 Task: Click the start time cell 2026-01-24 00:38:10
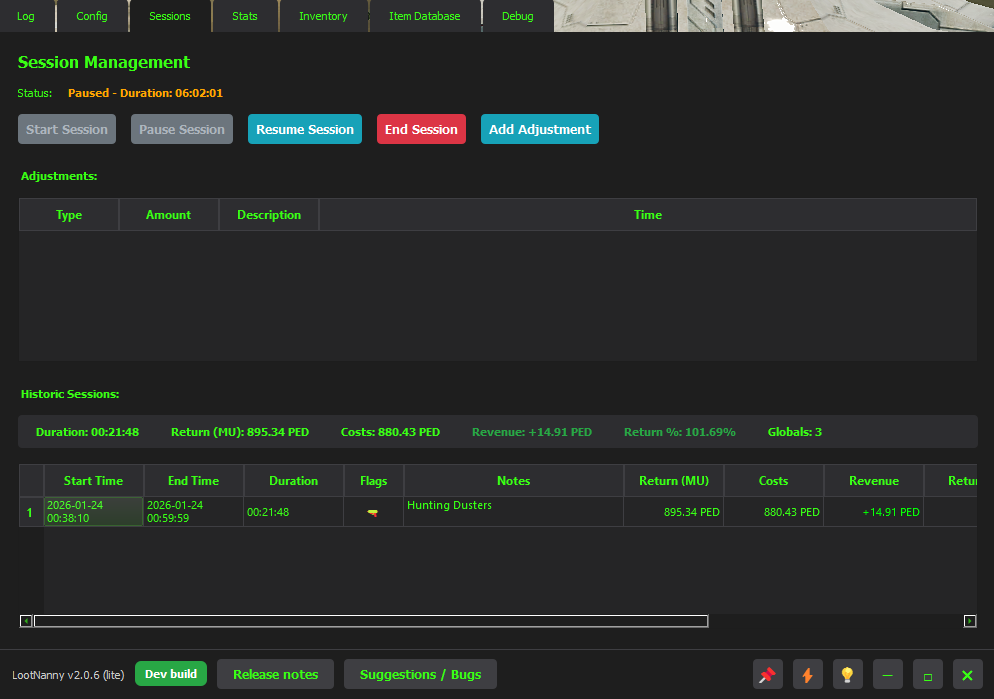94,511
